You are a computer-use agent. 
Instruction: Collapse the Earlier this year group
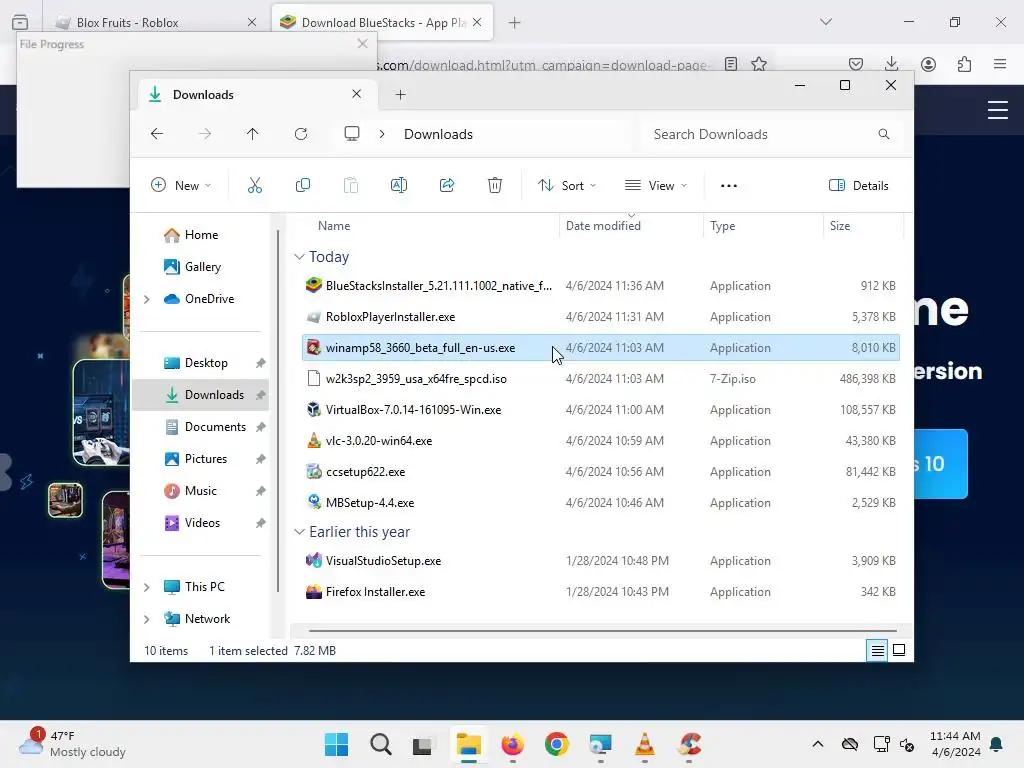[299, 532]
